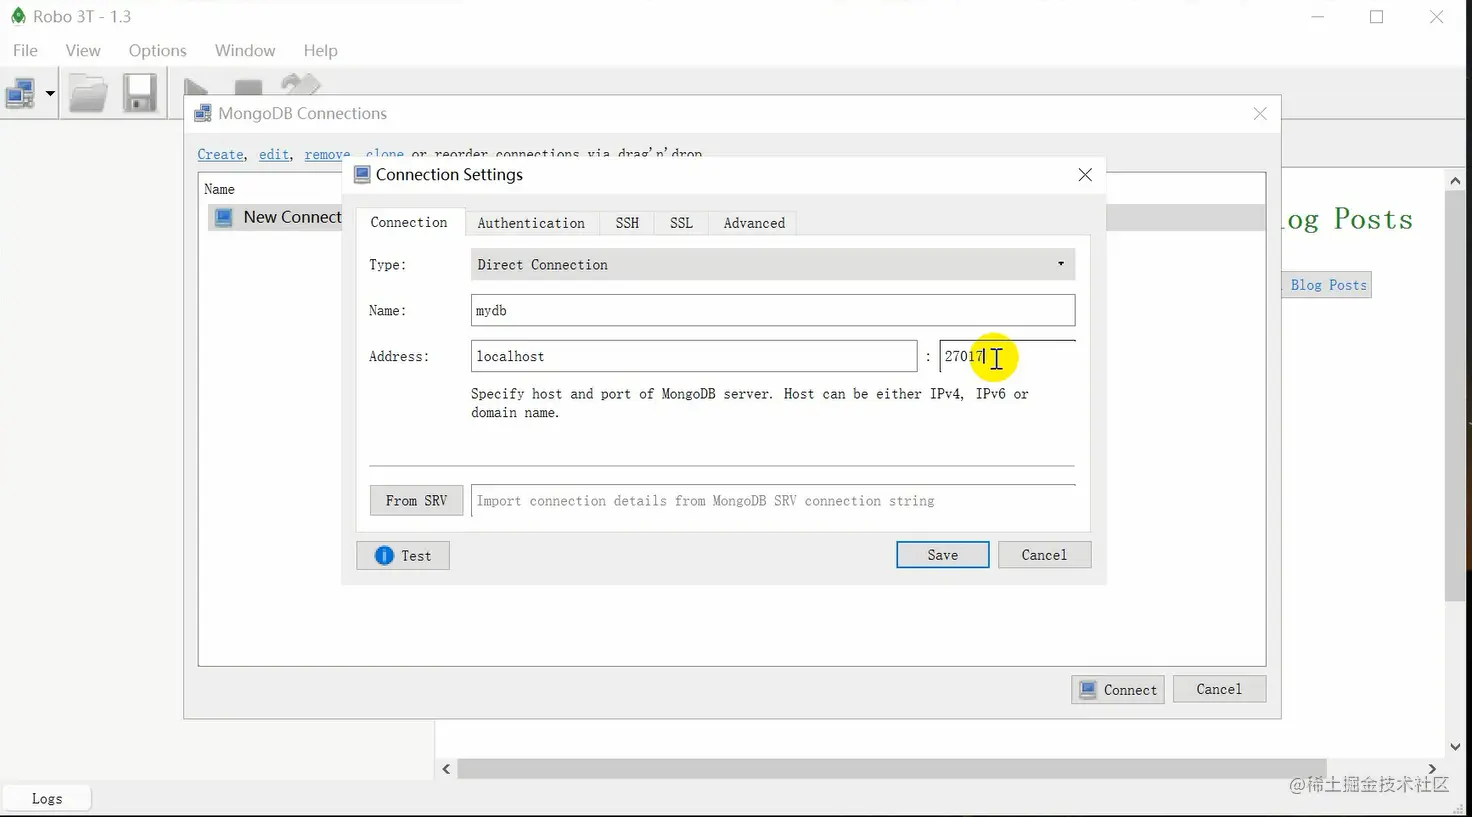Screen dimensions: 1472x817
Task: Click the save floppy disk toolbar icon
Action: click(x=140, y=94)
